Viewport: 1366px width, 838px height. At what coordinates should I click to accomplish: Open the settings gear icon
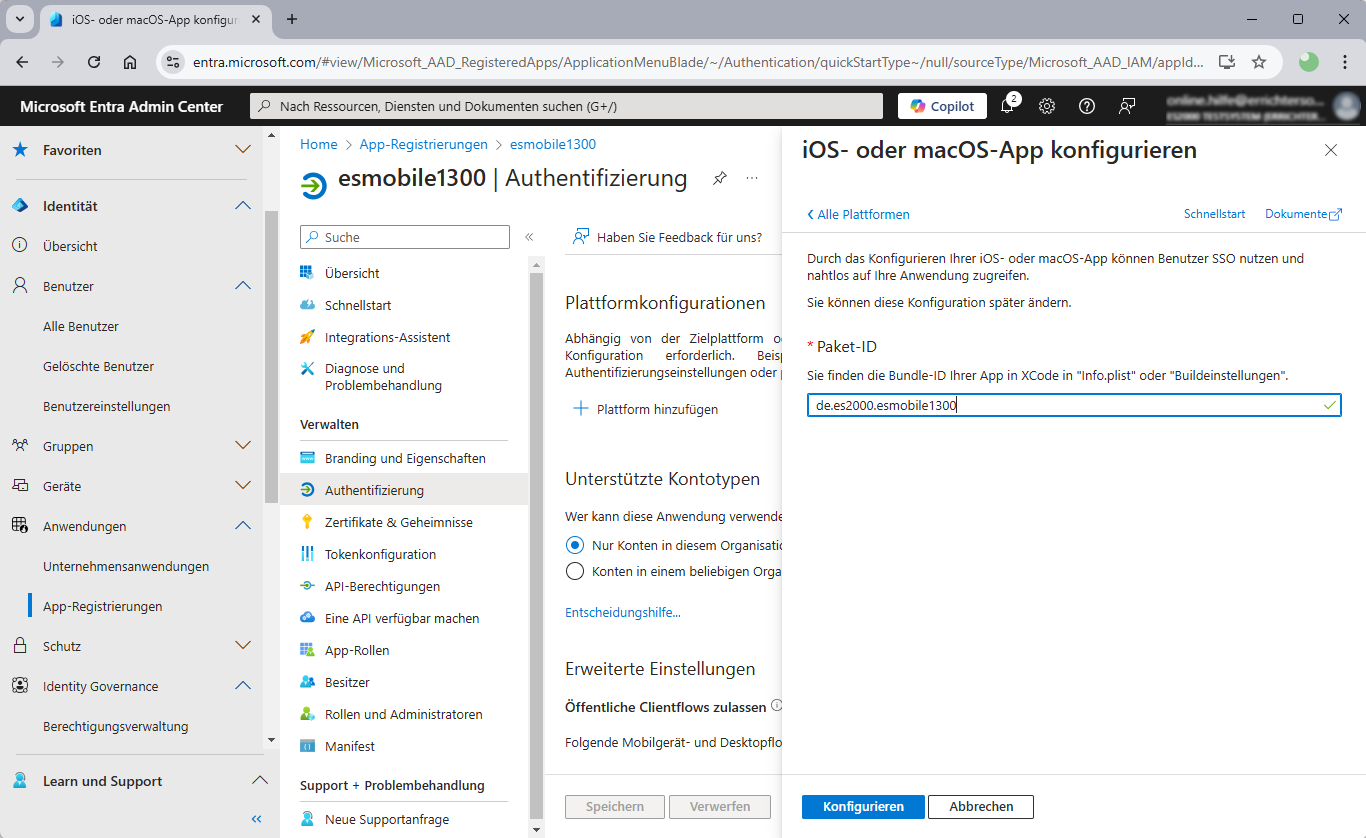click(1047, 106)
